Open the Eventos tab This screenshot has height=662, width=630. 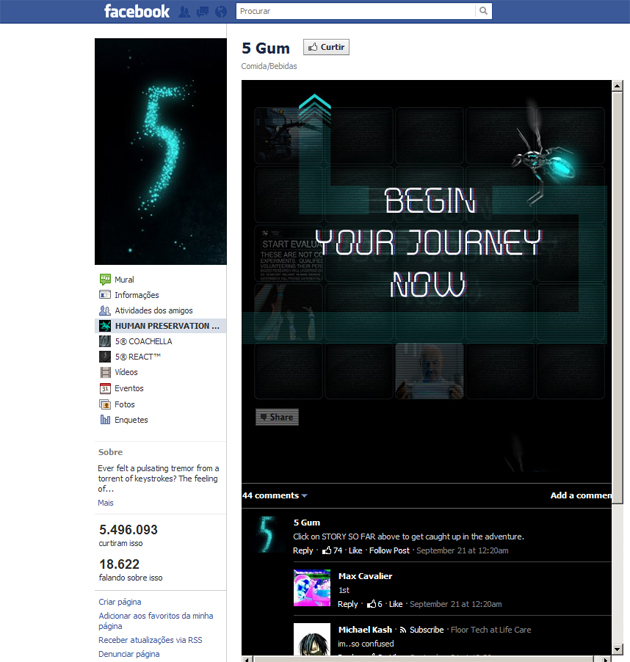(129, 388)
